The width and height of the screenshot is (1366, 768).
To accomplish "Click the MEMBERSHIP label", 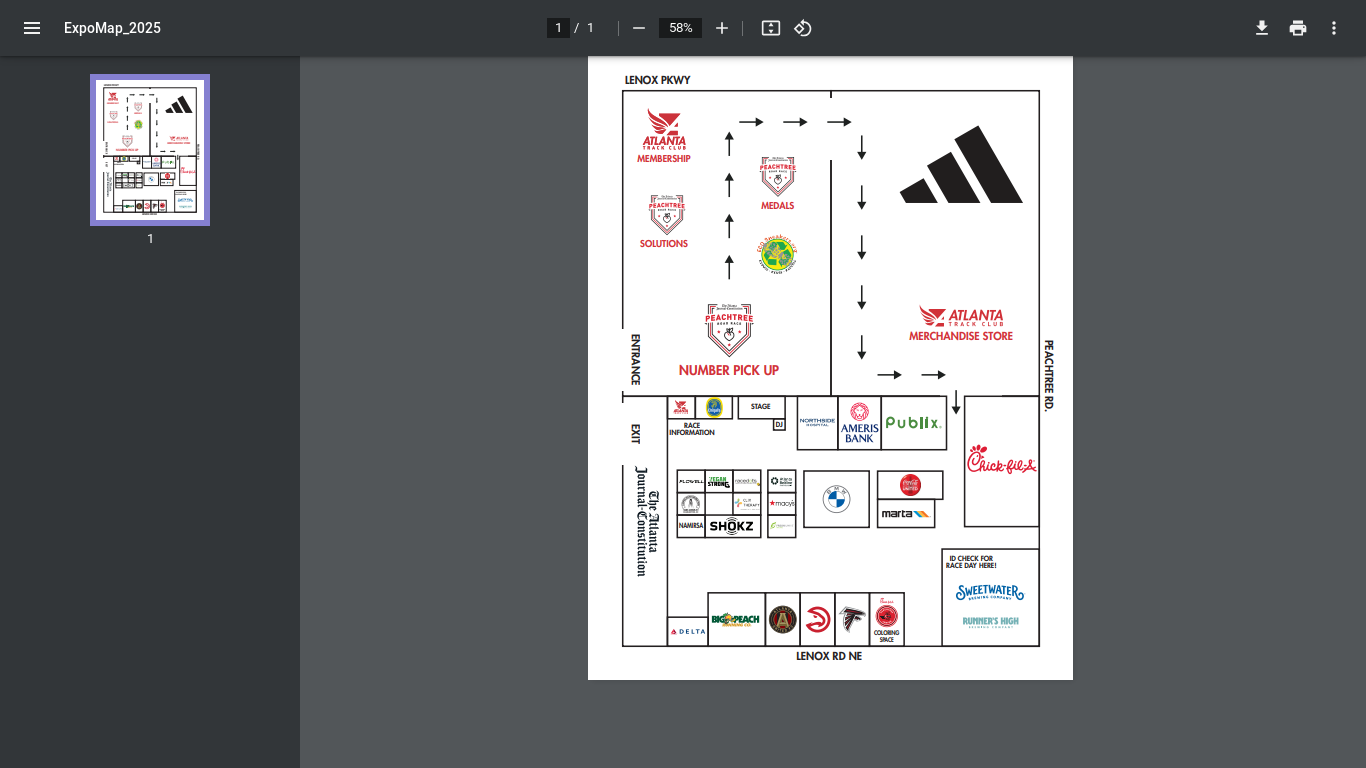I will (664, 159).
